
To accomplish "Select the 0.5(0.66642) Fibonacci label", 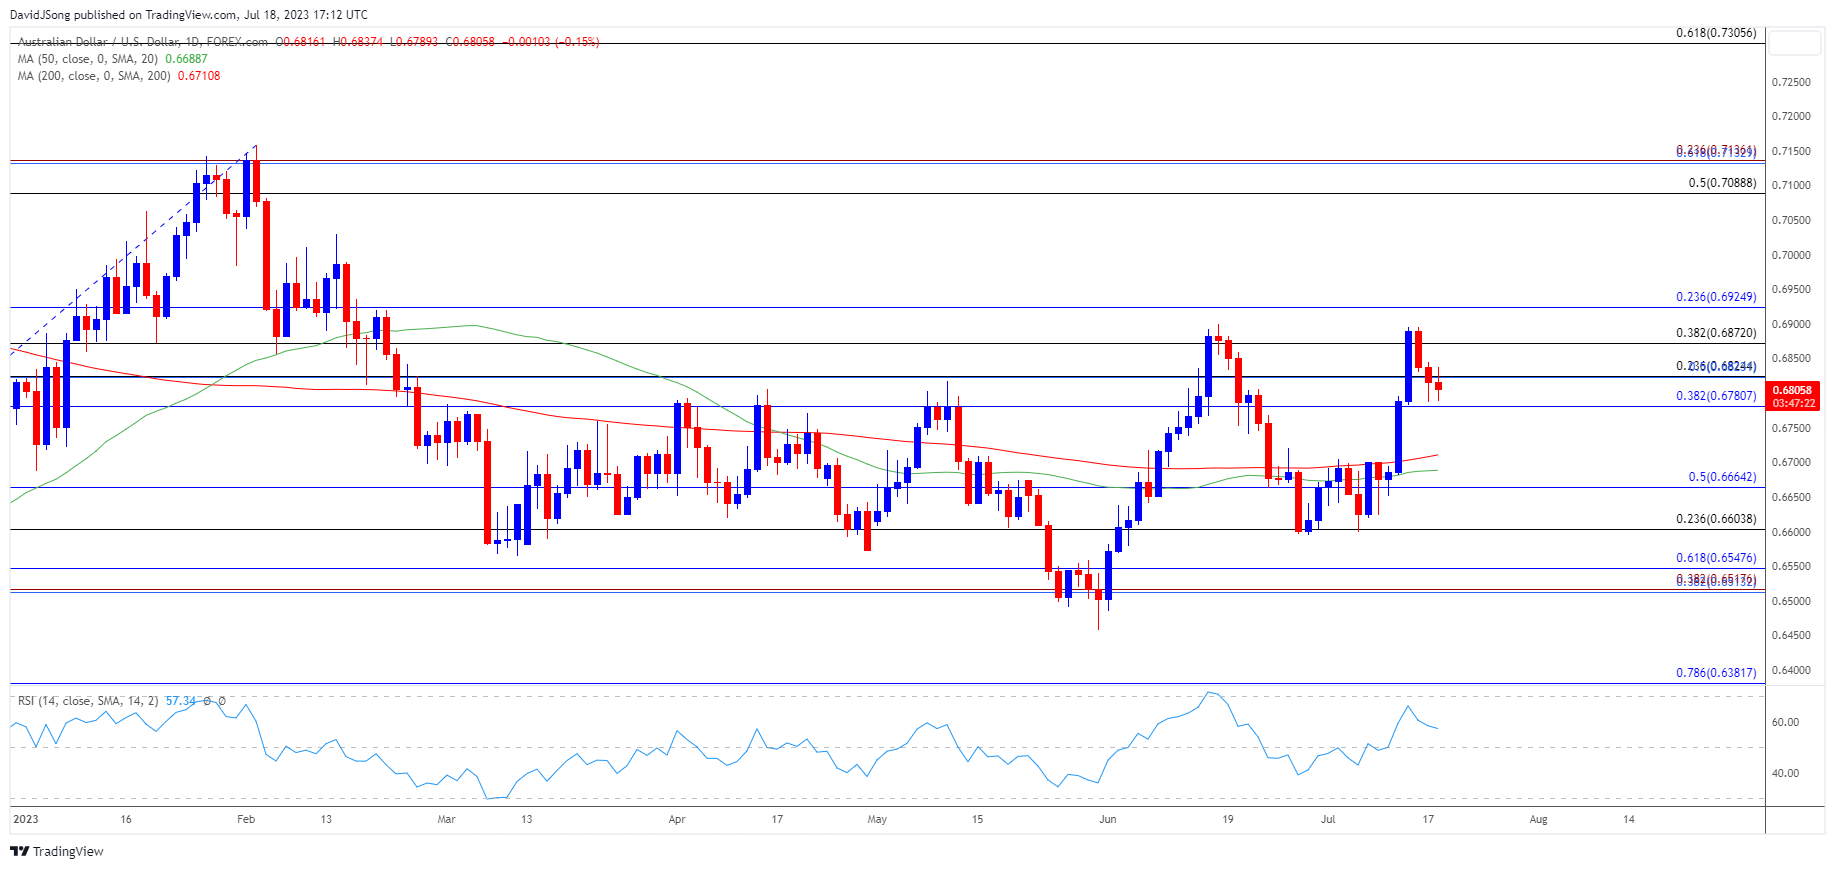I will 1722,477.
